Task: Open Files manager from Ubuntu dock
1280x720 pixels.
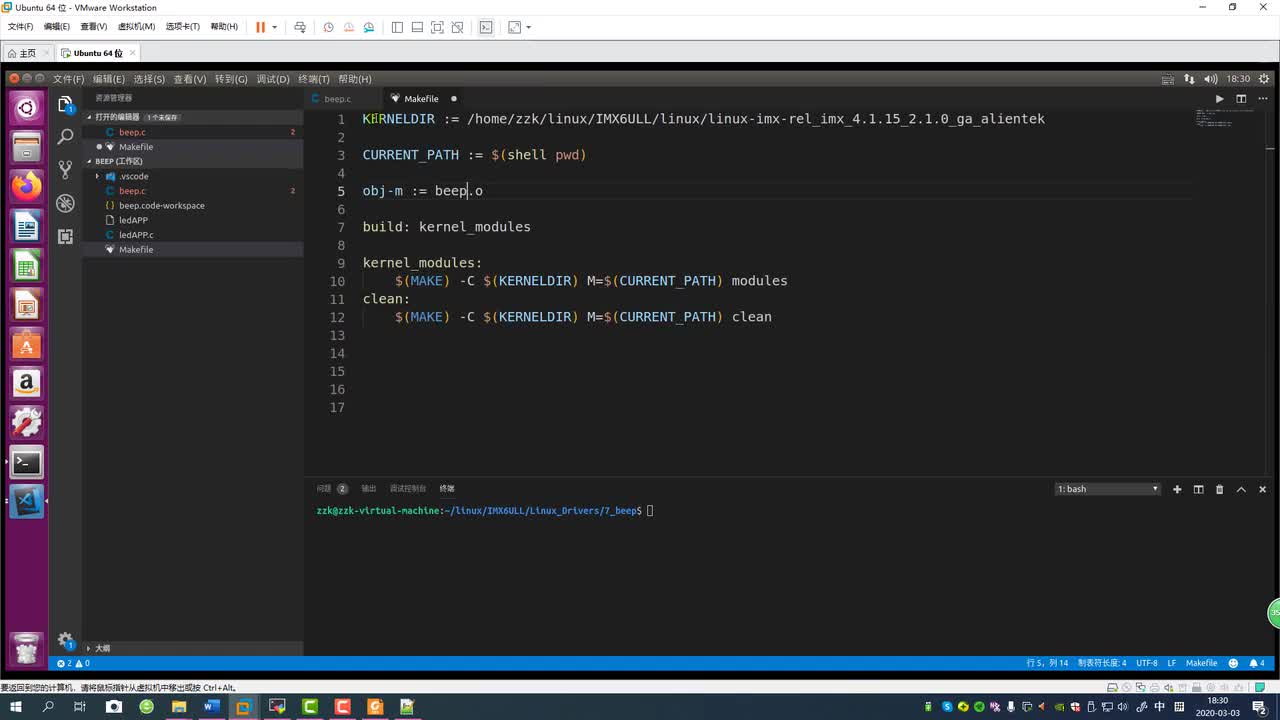Action: point(27,146)
